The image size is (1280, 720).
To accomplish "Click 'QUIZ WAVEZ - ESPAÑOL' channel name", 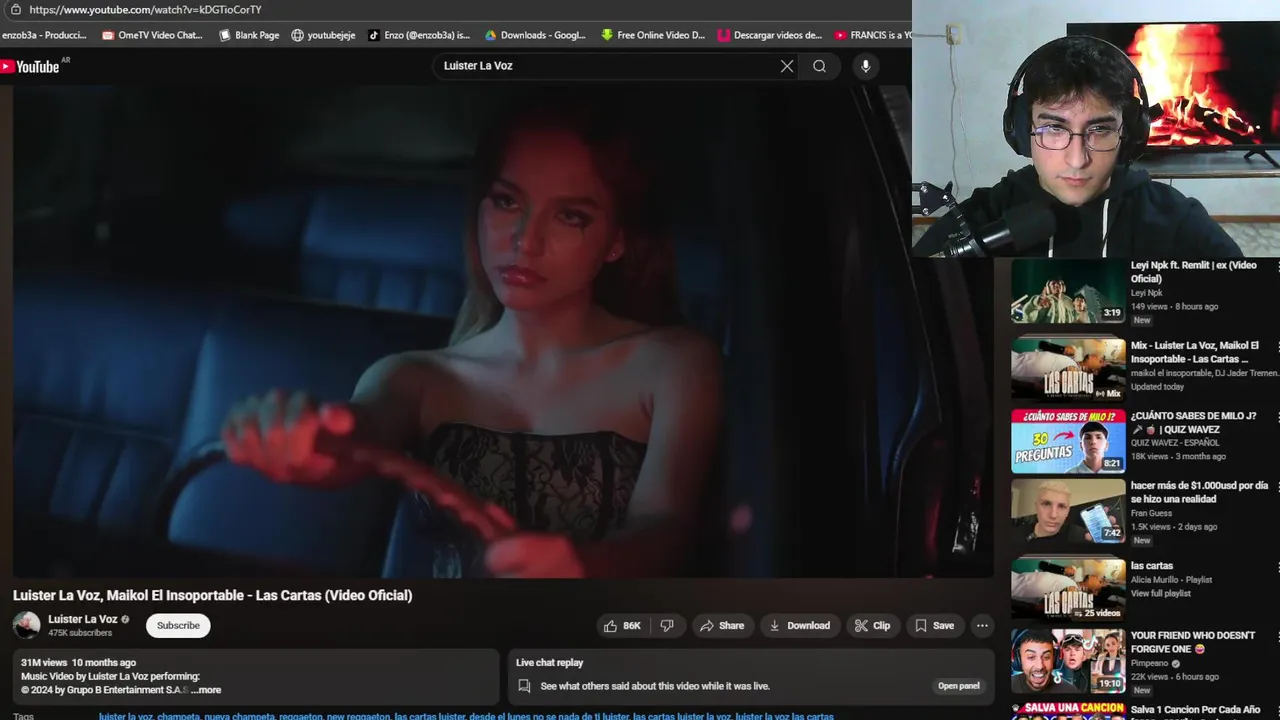I will click(x=1175, y=443).
